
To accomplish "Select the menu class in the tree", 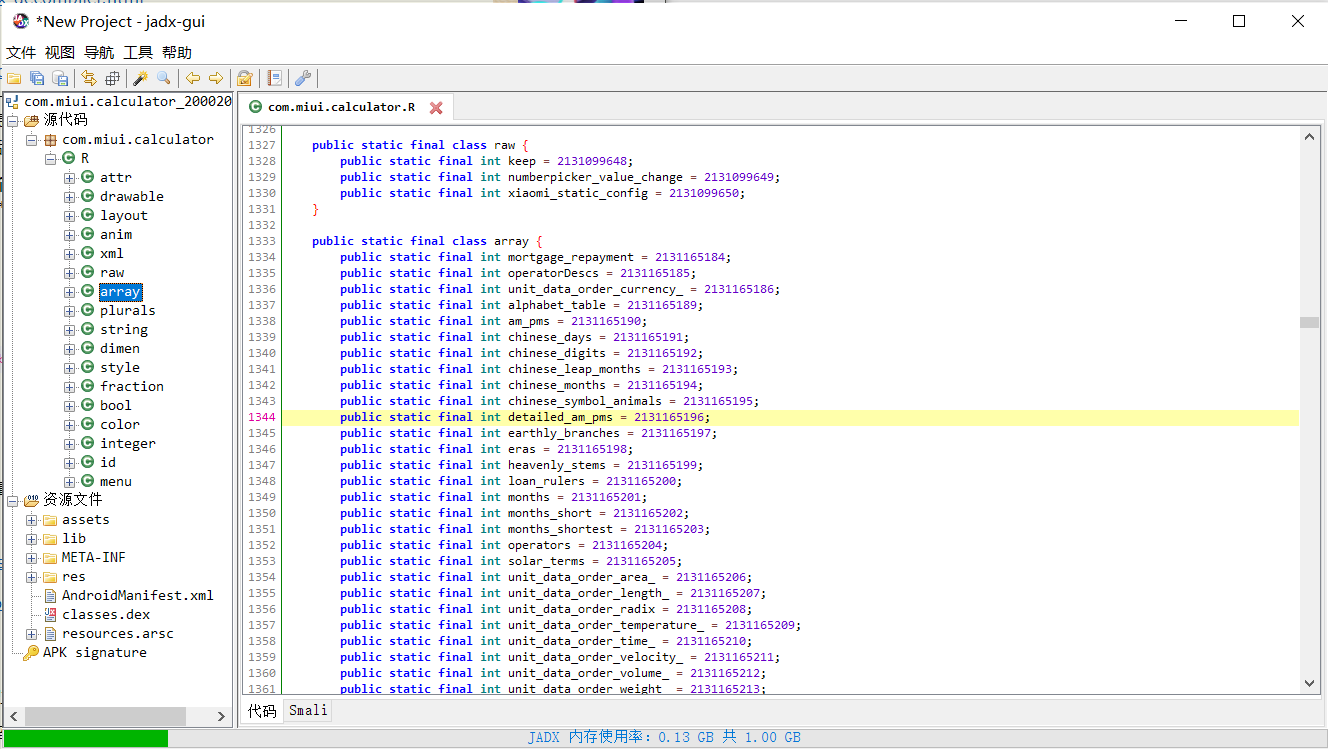I will [116, 481].
